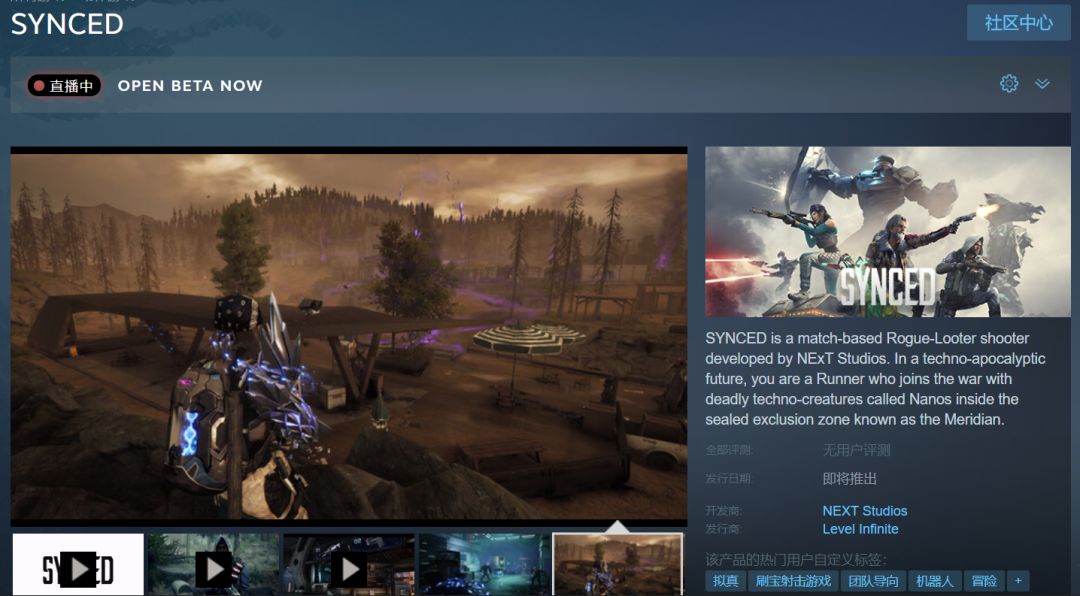Open publisher link Level Infinite

pyautogui.click(x=860, y=529)
